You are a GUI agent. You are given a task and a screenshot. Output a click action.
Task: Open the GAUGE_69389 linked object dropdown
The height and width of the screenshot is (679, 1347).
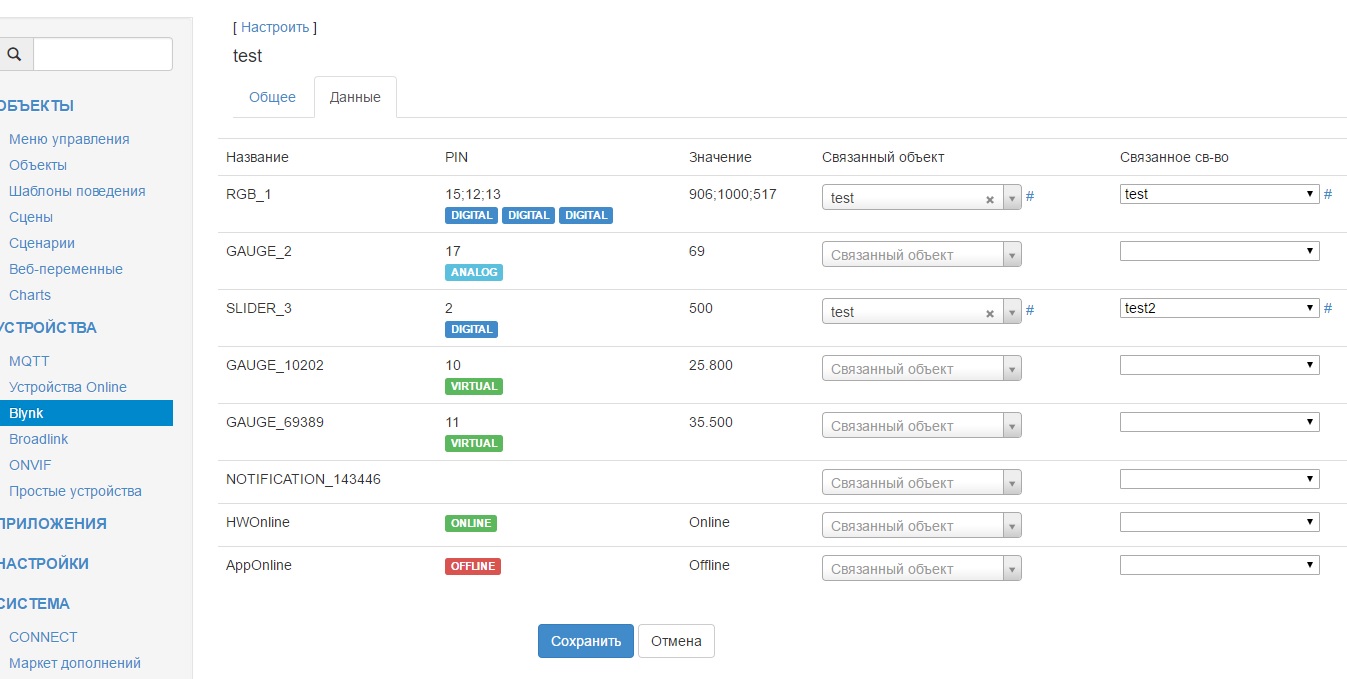point(922,426)
